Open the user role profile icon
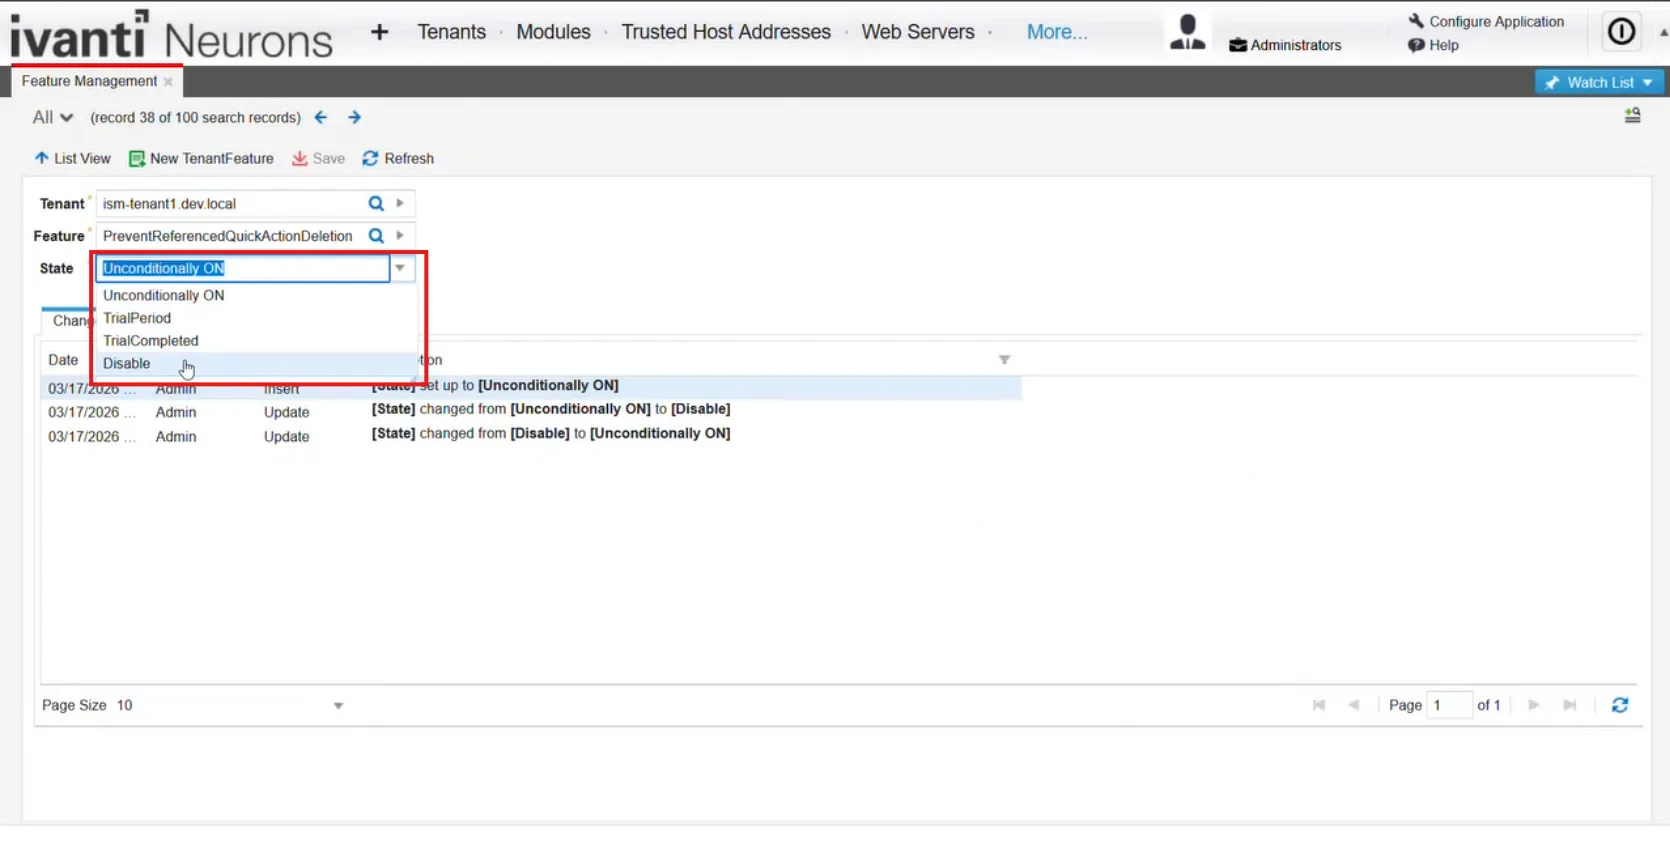Image resolution: width=1670 pixels, height=854 pixels. click(x=1187, y=32)
